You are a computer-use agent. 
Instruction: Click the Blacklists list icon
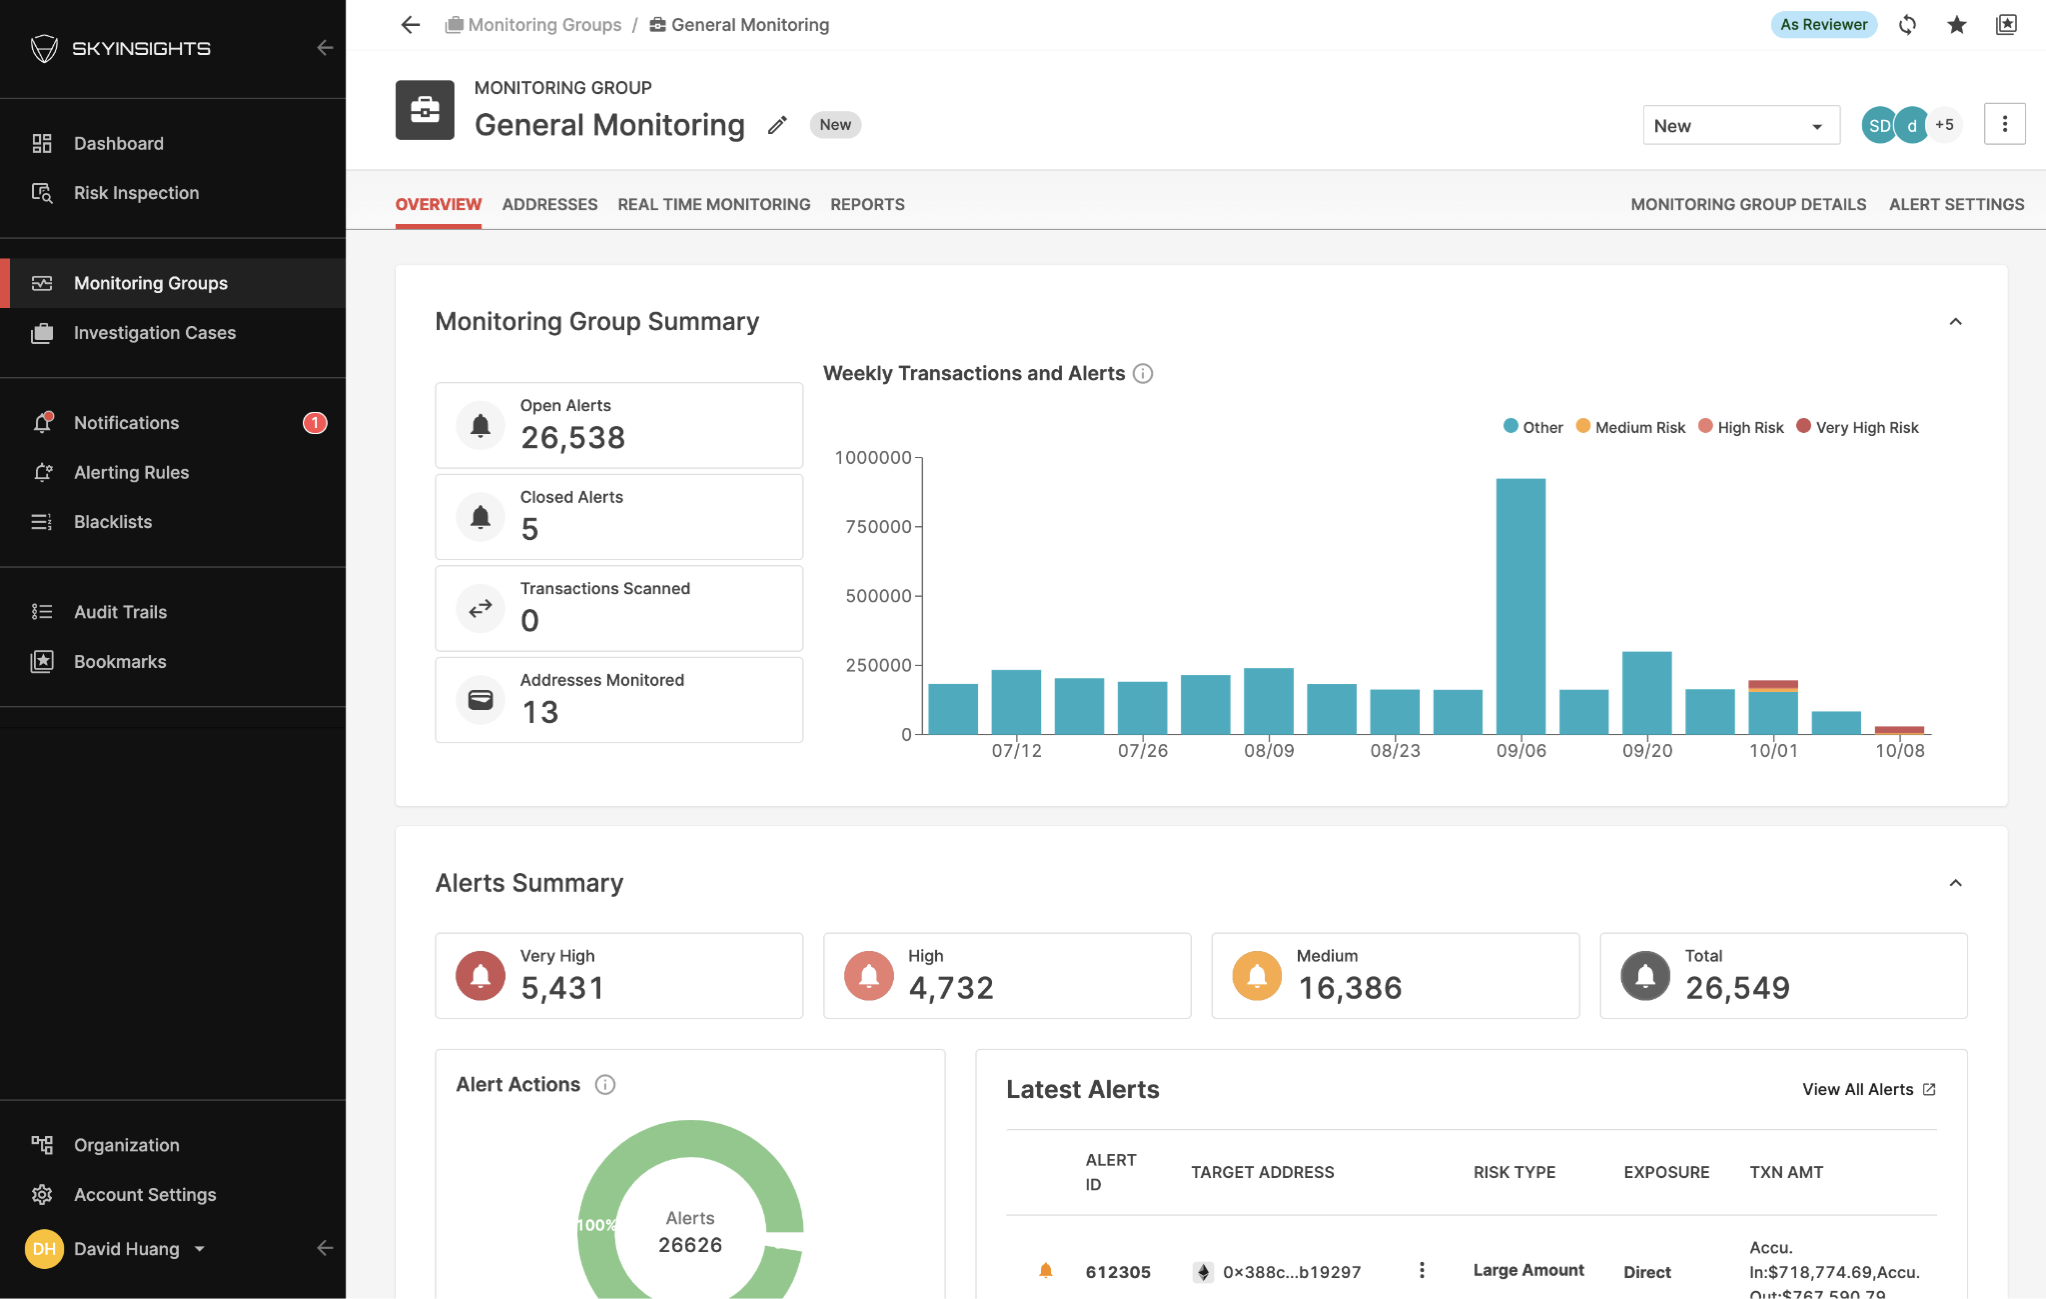point(42,522)
